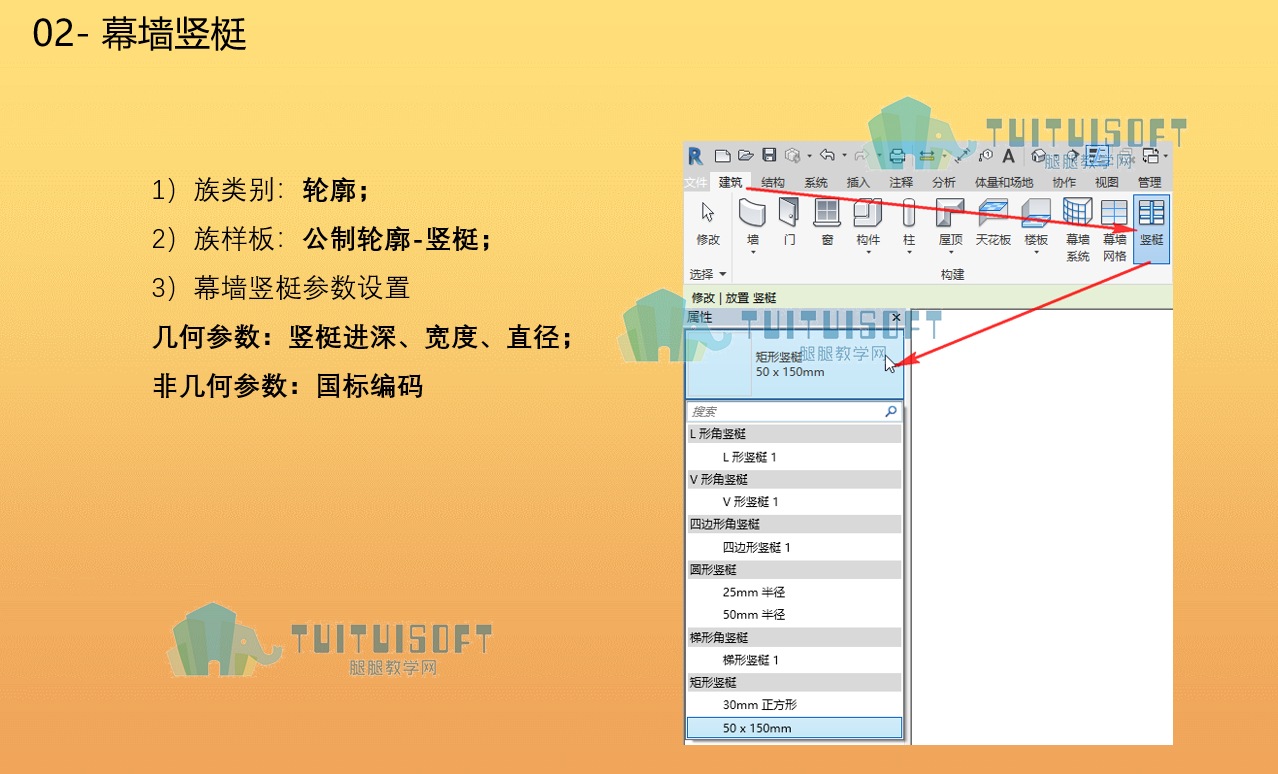Image resolution: width=1278 pixels, height=774 pixels.
Task: Switch to the 视图 ribbon tab
Action: [1107, 183]
